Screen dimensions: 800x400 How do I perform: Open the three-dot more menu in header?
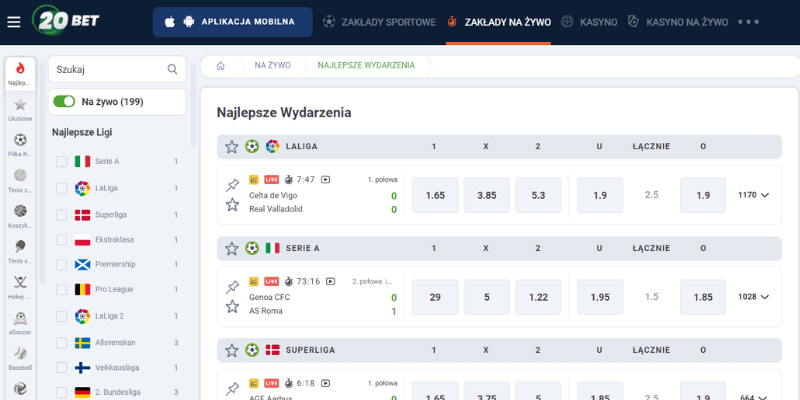pos(748,21)
